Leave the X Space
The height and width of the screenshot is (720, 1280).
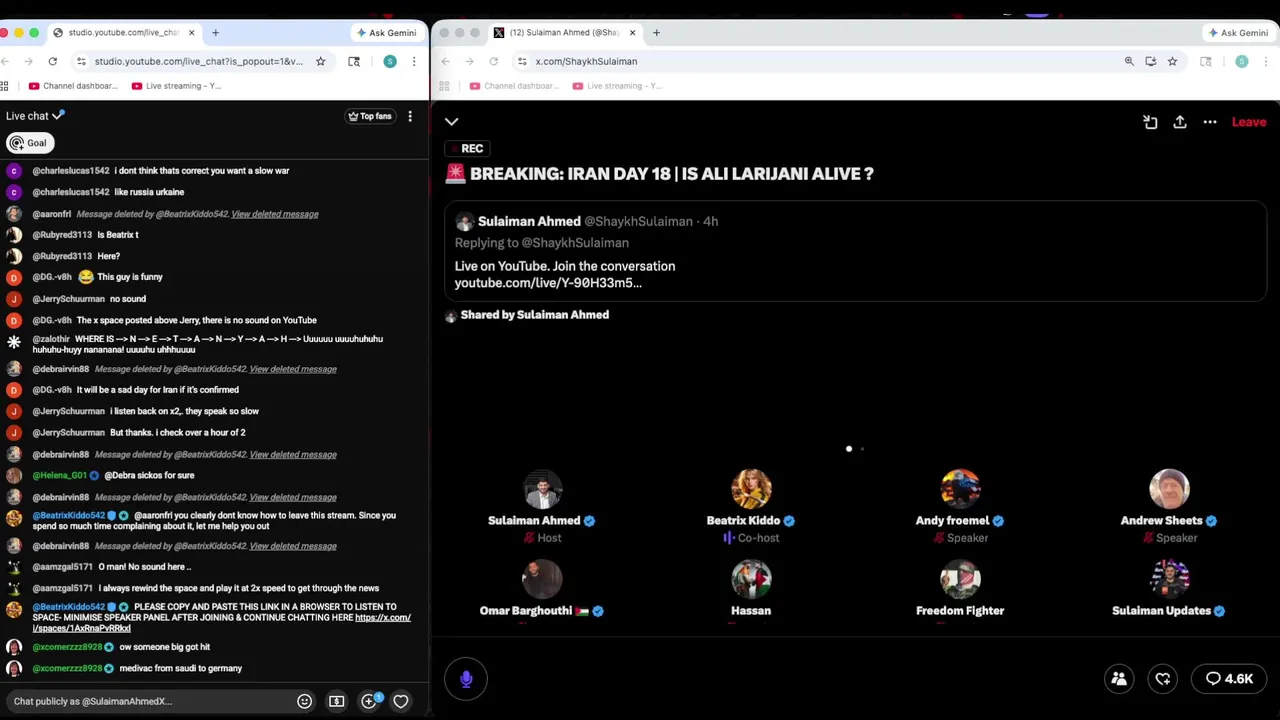(x=1249, y=122)
